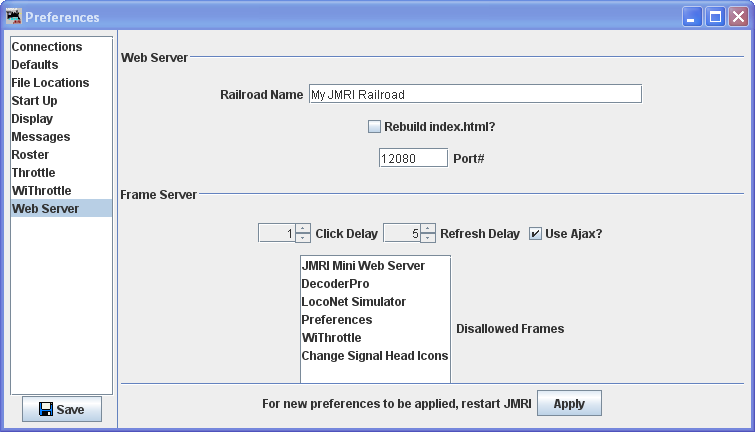Screen dimensions: 755x432
Task: Go to File Locations preferences
Action: coord(61,82)
